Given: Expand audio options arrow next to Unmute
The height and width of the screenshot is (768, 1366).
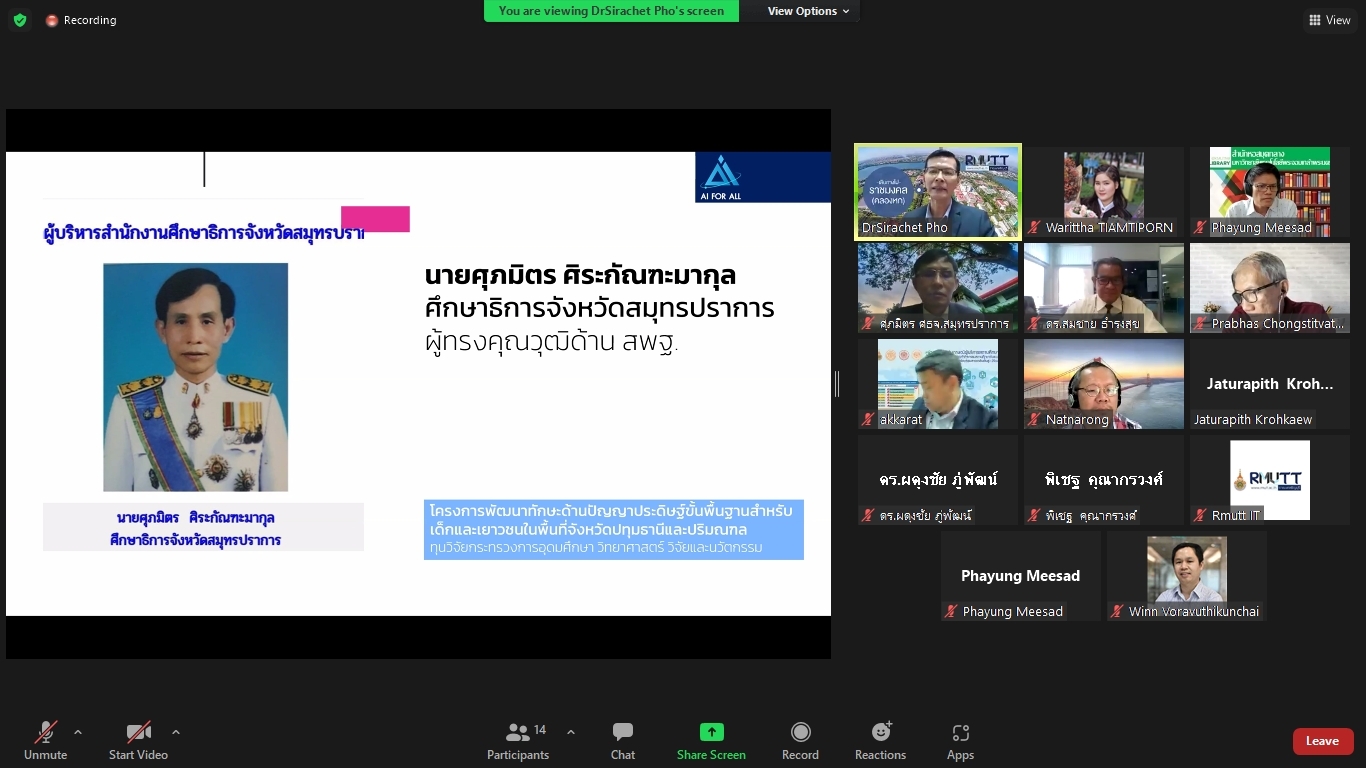Looking at the screenshot, I should pyautogui.click(x=78, y=732).
